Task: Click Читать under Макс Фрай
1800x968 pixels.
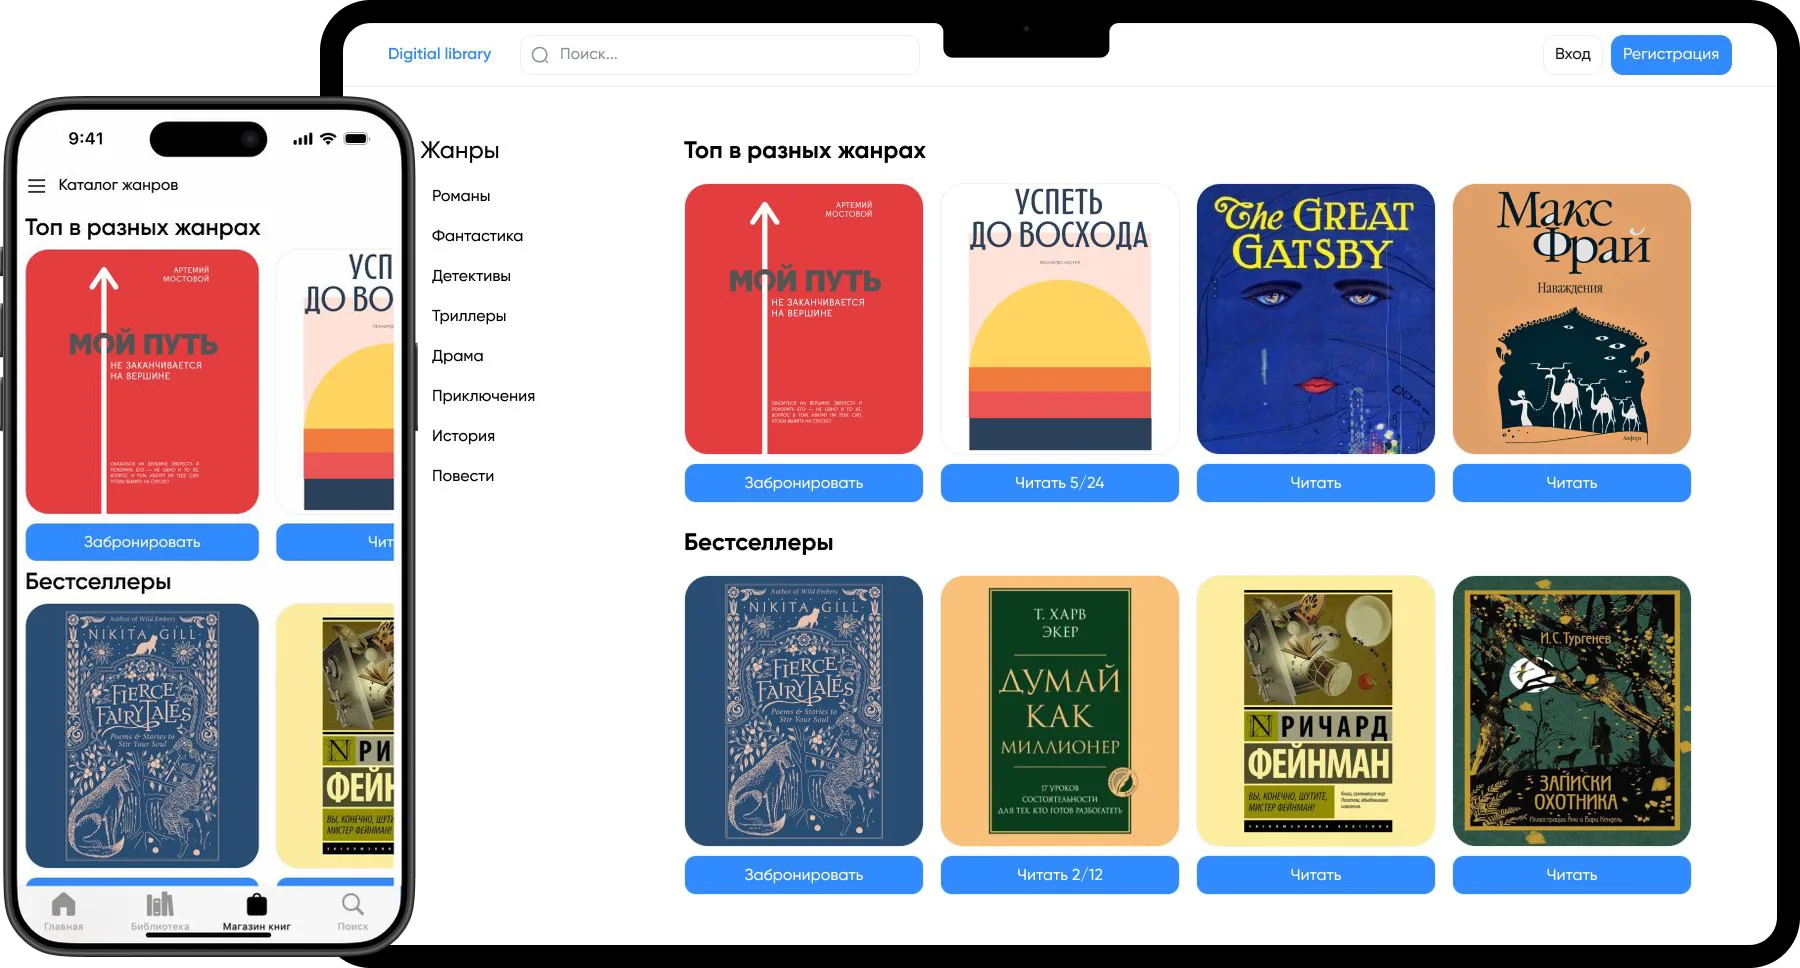Action: coord(1572,483)
